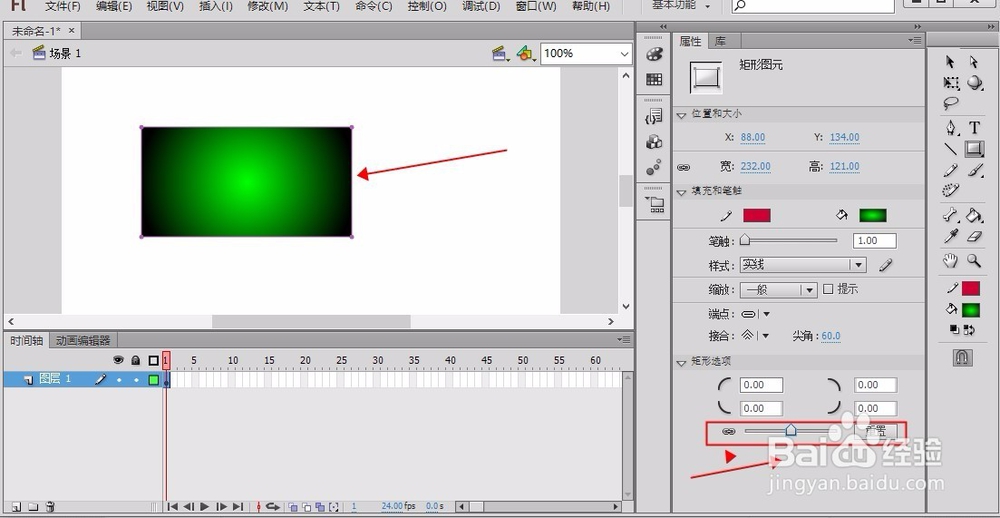Select the Bone tool
The width and height of the screenshot is (1000, 518).
point(951,215)
